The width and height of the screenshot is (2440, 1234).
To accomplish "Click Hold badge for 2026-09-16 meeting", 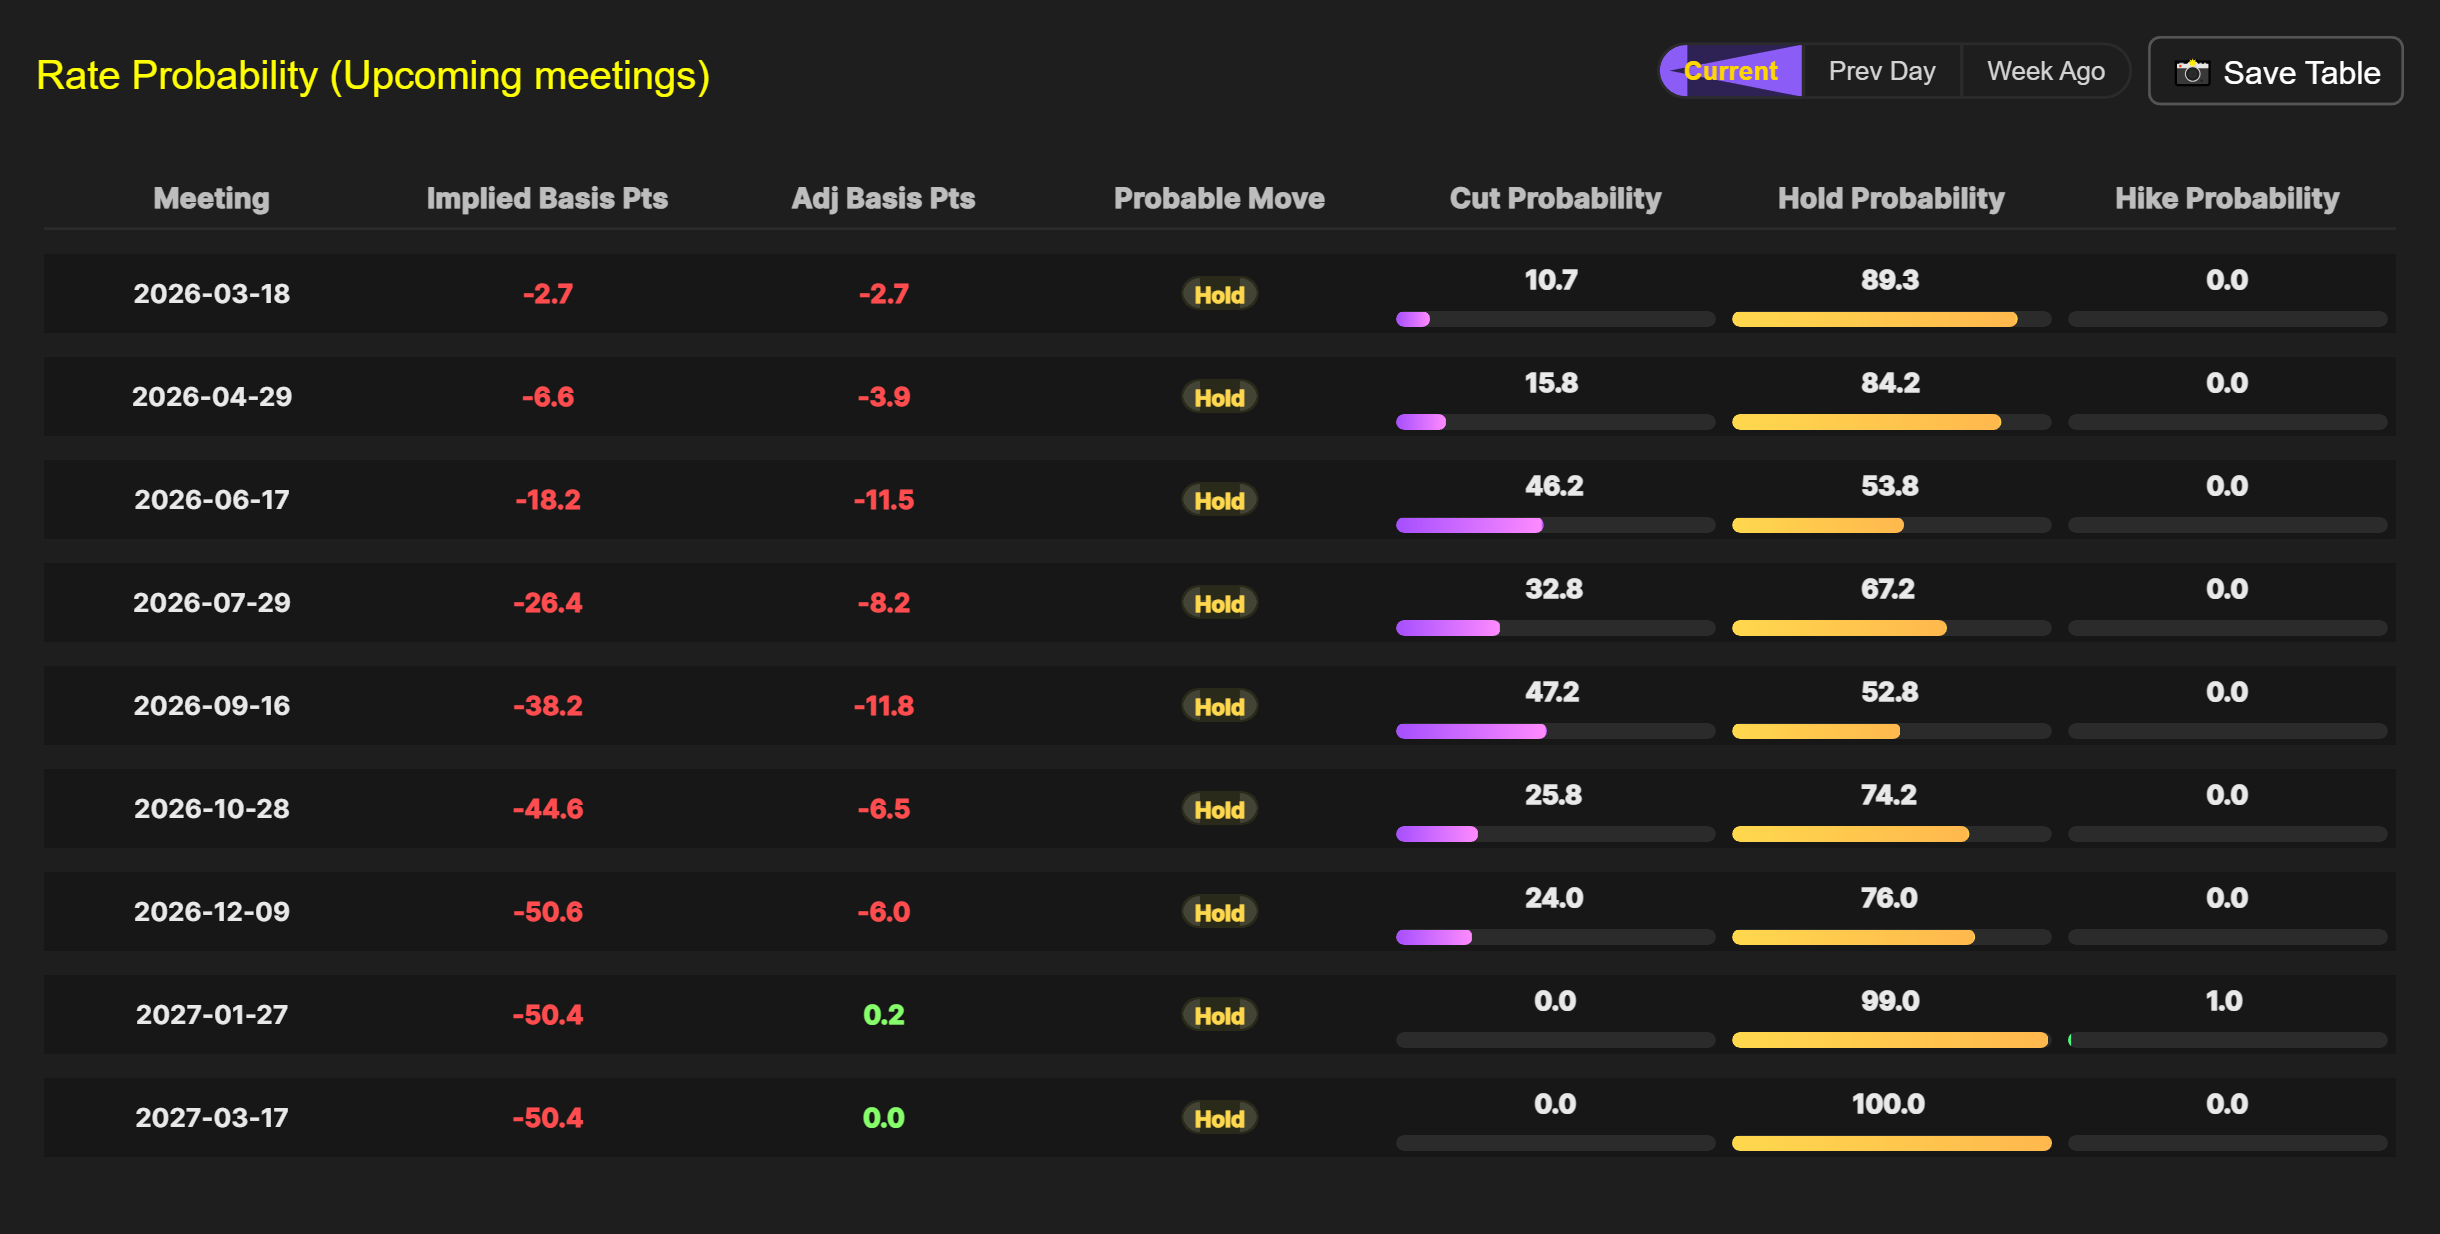I will click(1219, 706).
